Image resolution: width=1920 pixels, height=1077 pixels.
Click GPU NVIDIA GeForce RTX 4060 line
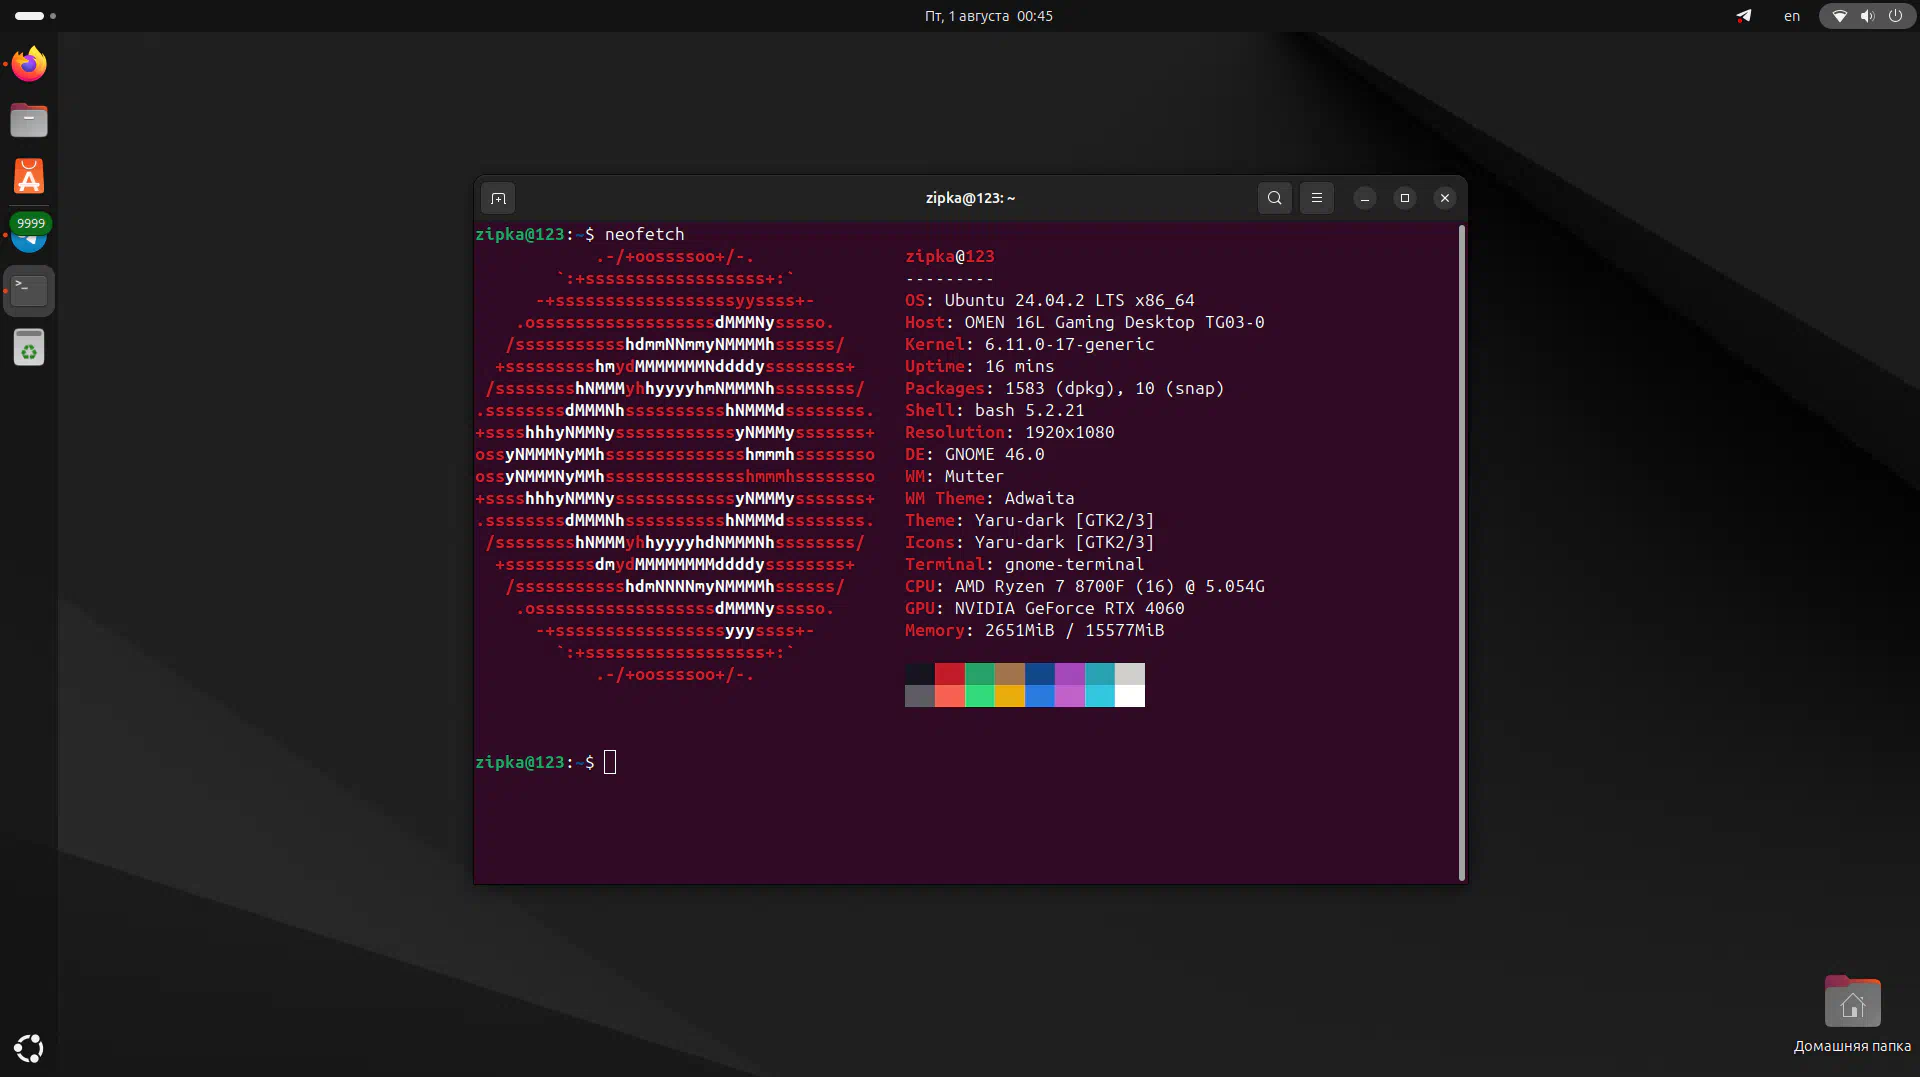1045,608
